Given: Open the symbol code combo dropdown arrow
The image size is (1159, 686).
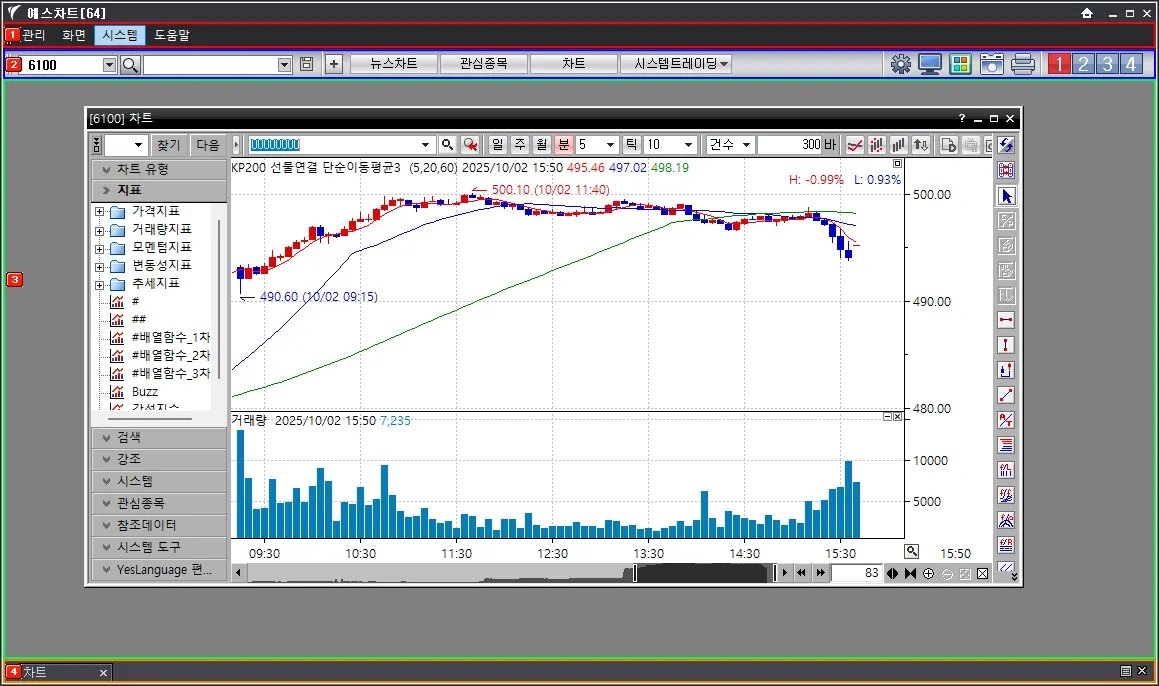Looking at the screenshot, I should pyautogui.click(x=425, y=145).
